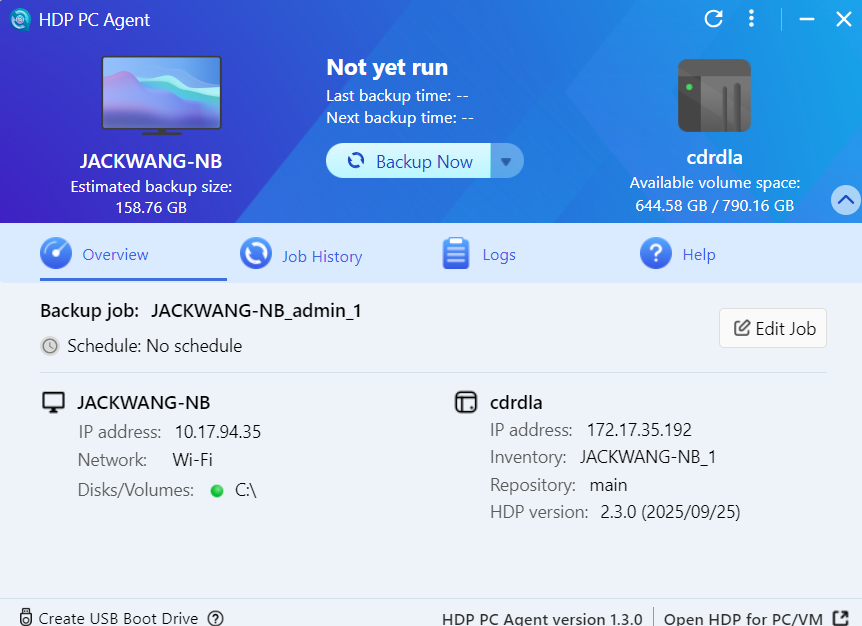Select the Overview tab

click(96, 254)
